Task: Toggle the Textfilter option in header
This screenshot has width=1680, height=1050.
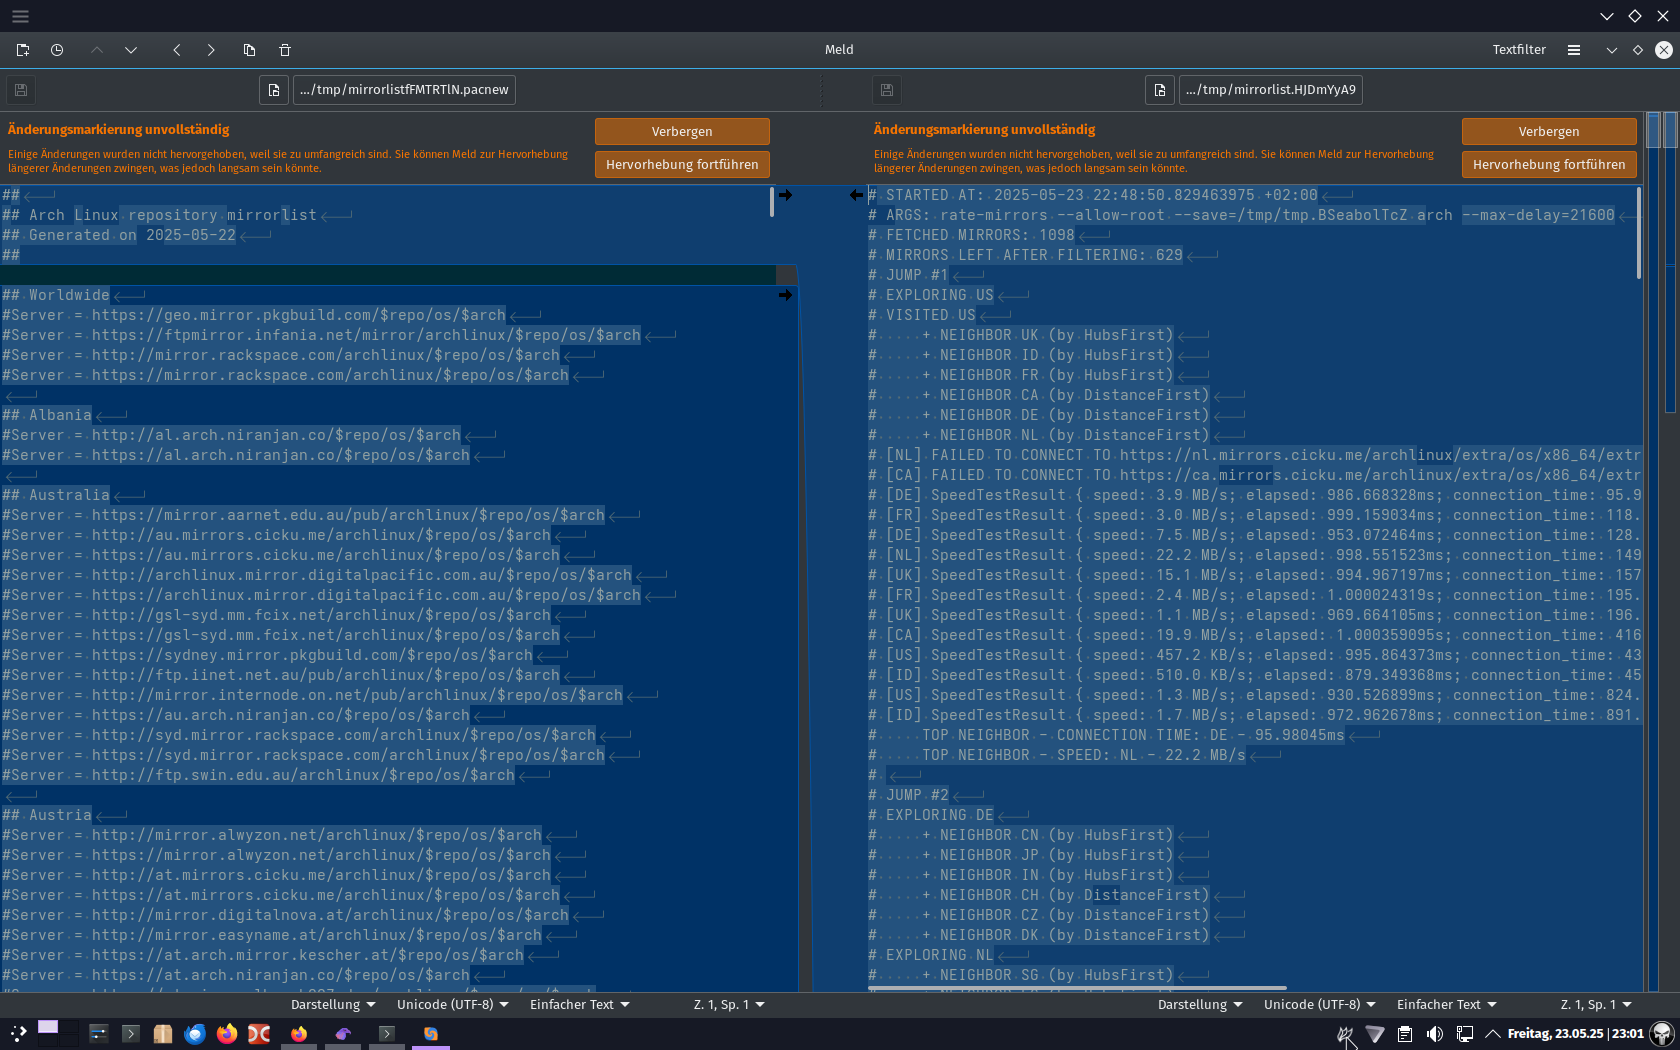Action: (1519, 49)
